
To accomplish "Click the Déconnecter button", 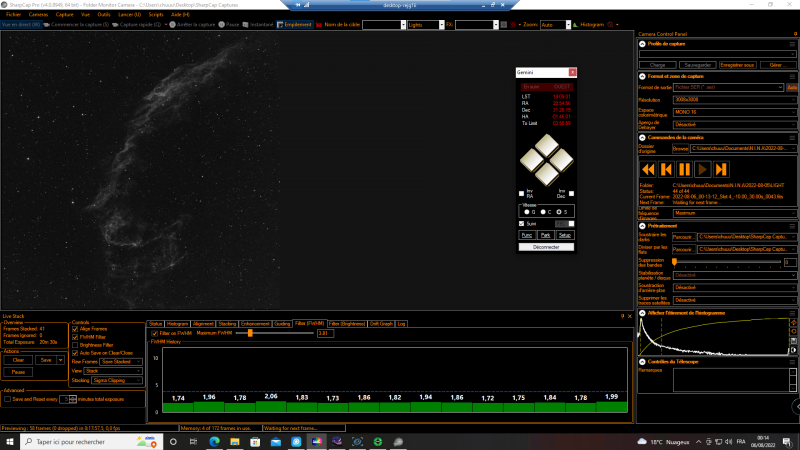I will click(x=546, y=247).
